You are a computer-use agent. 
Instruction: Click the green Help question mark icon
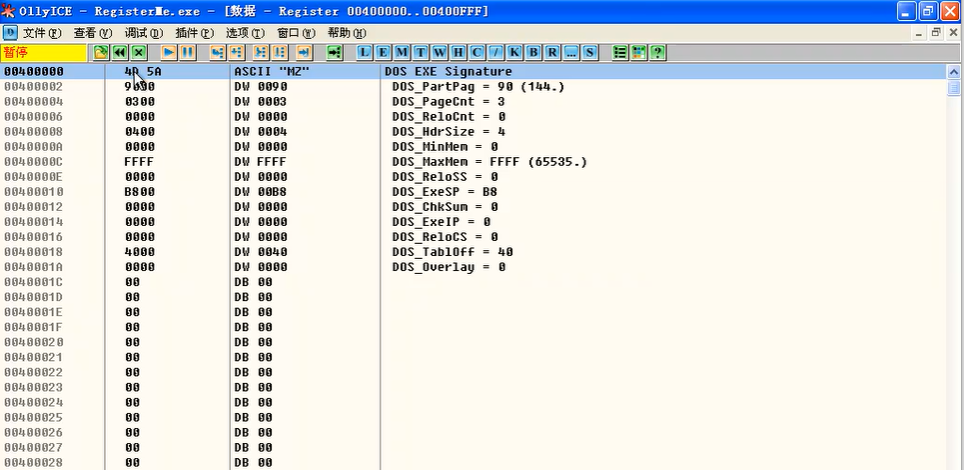658,53
